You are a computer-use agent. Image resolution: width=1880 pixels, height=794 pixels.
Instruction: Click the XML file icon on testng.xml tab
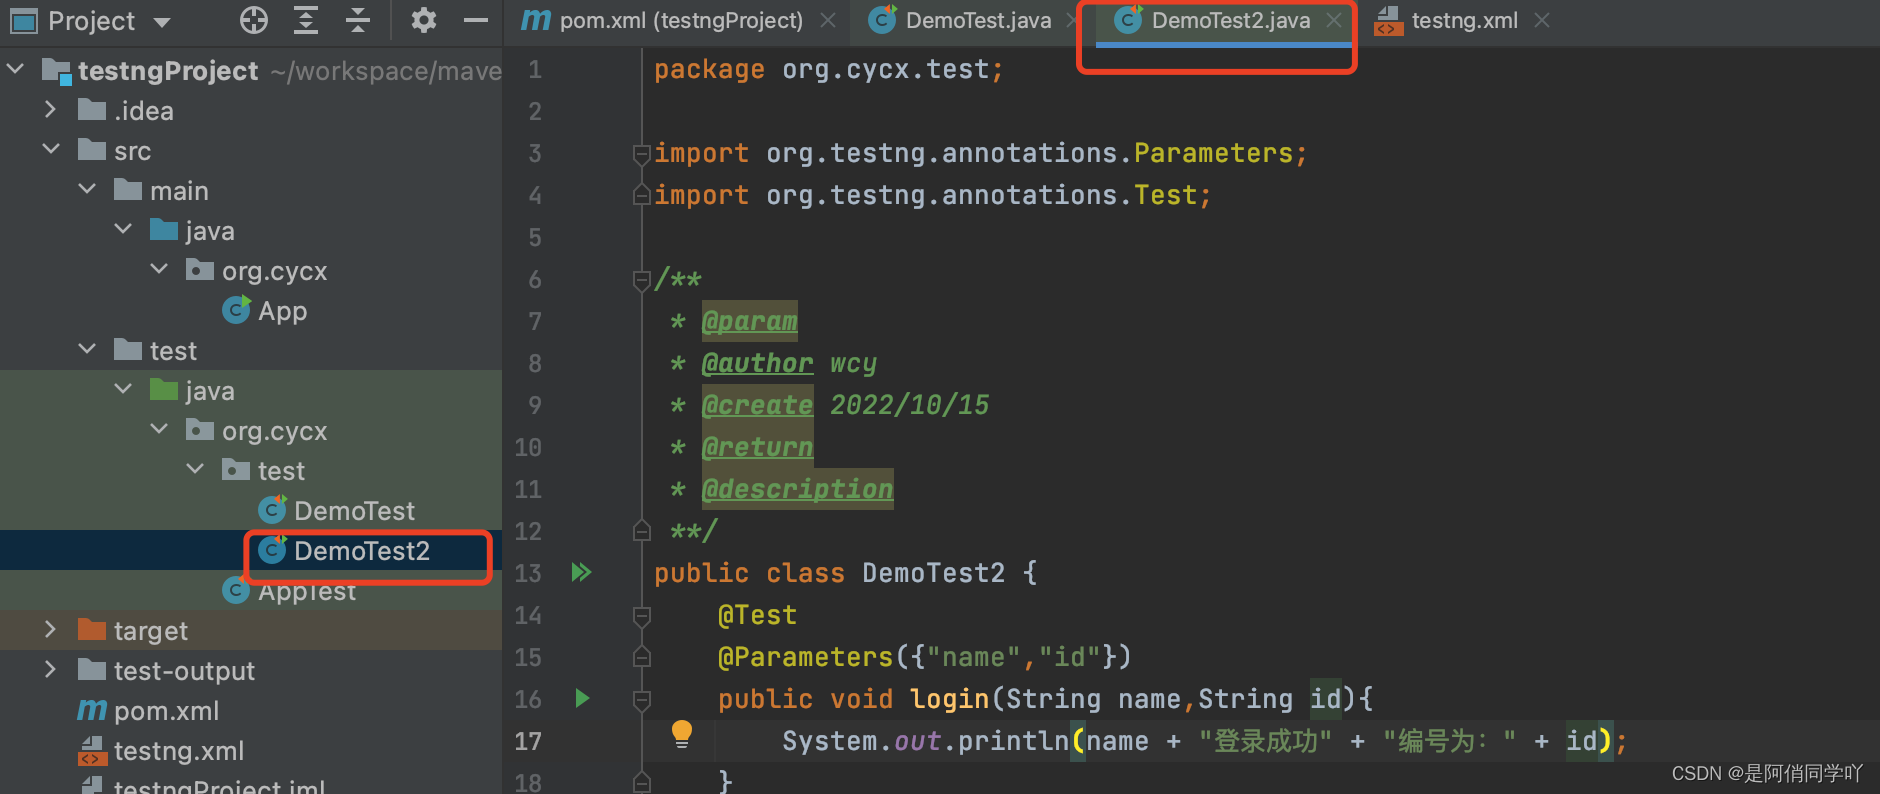click(x=1388, y=20)
